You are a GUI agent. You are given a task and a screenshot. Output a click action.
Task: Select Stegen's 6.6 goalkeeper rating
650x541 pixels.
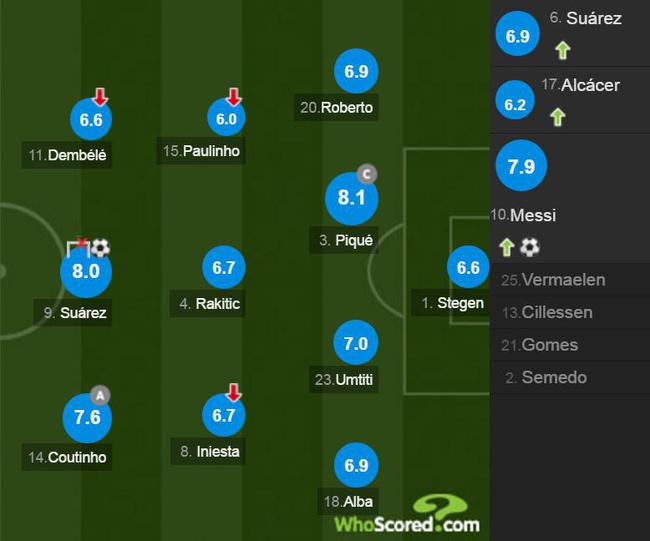click(x=468, y=267)
